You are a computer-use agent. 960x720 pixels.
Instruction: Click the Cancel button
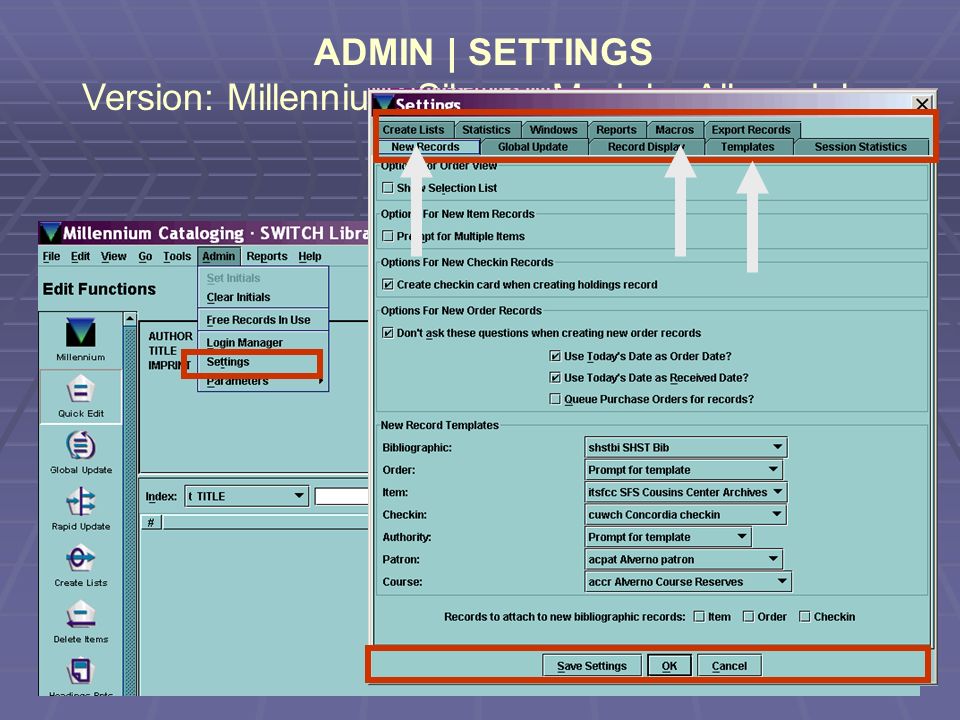(729, 666)
